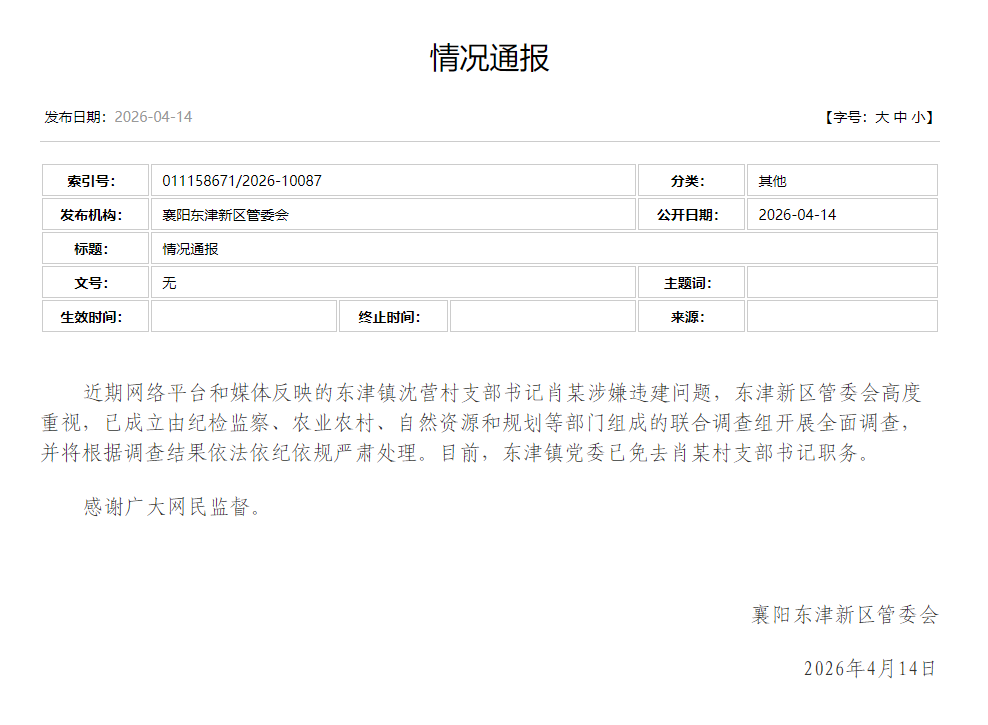Click the 公开日期 value 2026-04-14
The height and width of the screenshot is (725, 988).
pyautogui.click(x=797, y=215)
